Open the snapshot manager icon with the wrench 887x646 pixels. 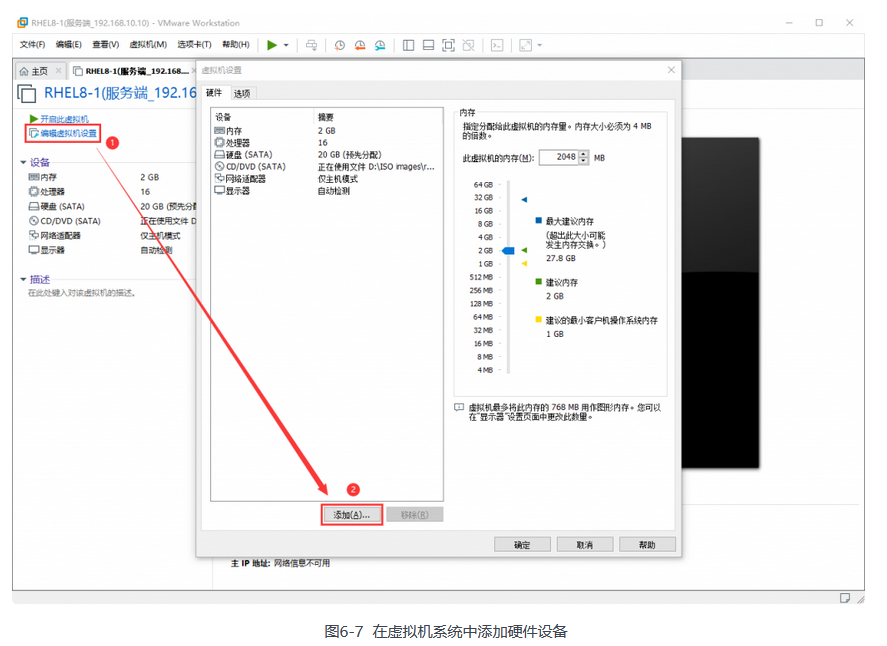[x=380, y=45]
